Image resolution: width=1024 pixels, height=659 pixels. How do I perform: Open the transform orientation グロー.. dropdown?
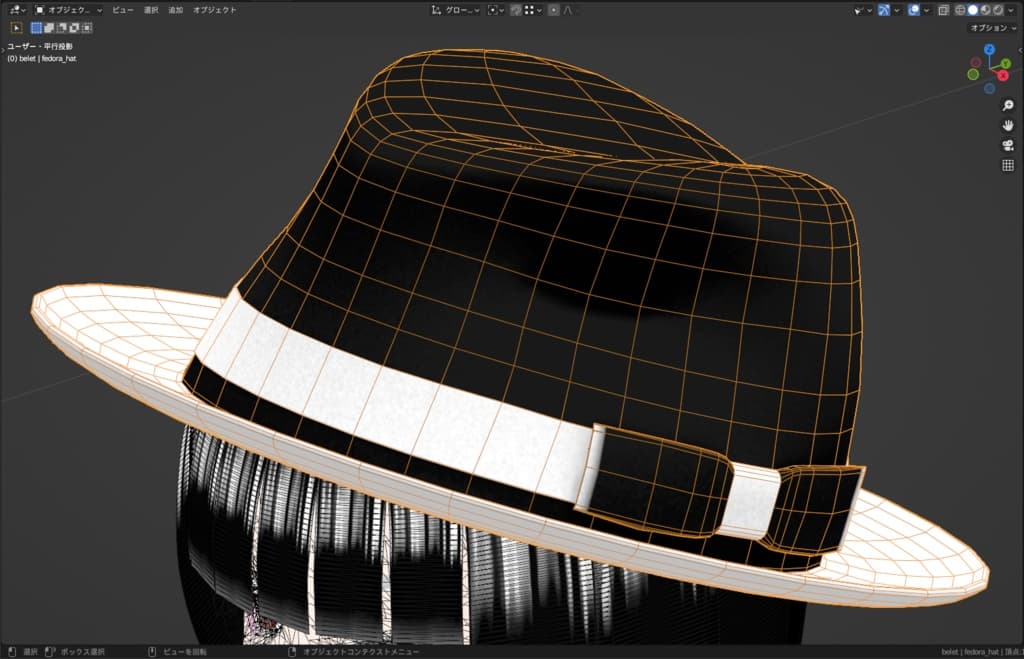tap(455, 10)
